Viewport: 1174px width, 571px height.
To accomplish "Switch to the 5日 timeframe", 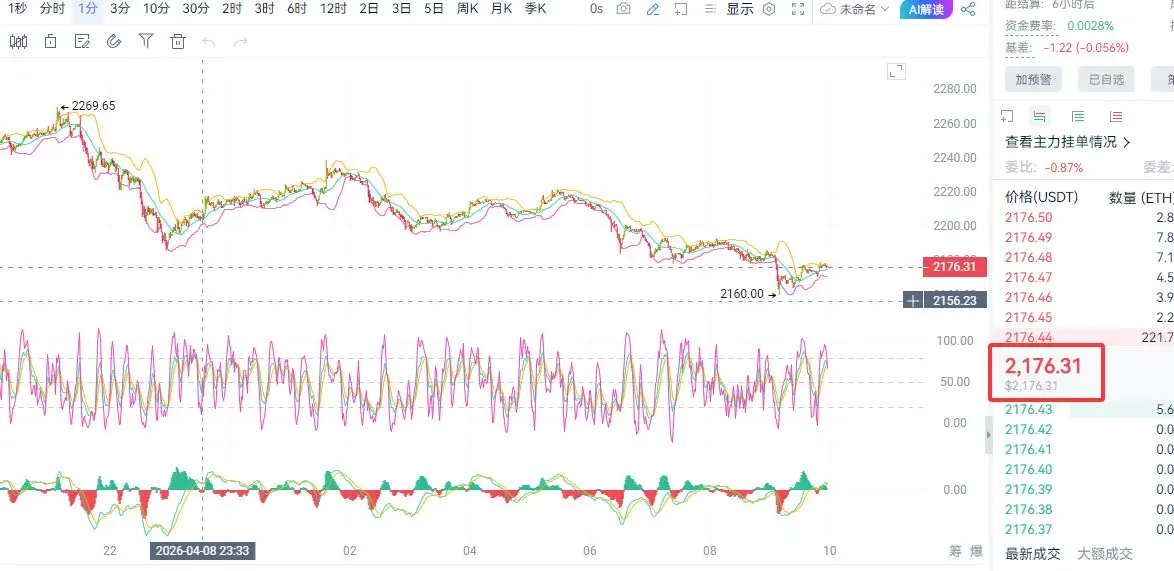I will pyautogui.click(x=434, y=9).
